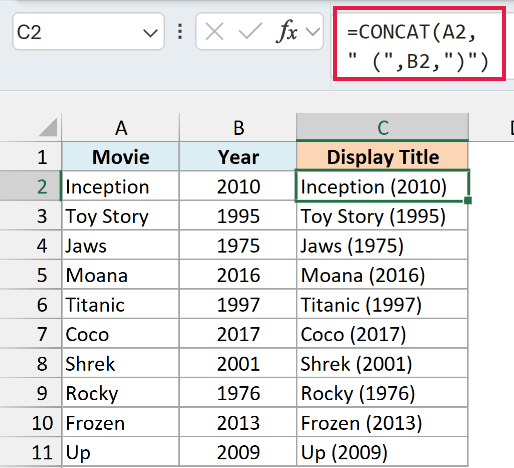Click the fill handle on cell C2
Image resolution: width=514 pixels, height=468 pixels.
[x=468, y=200]
